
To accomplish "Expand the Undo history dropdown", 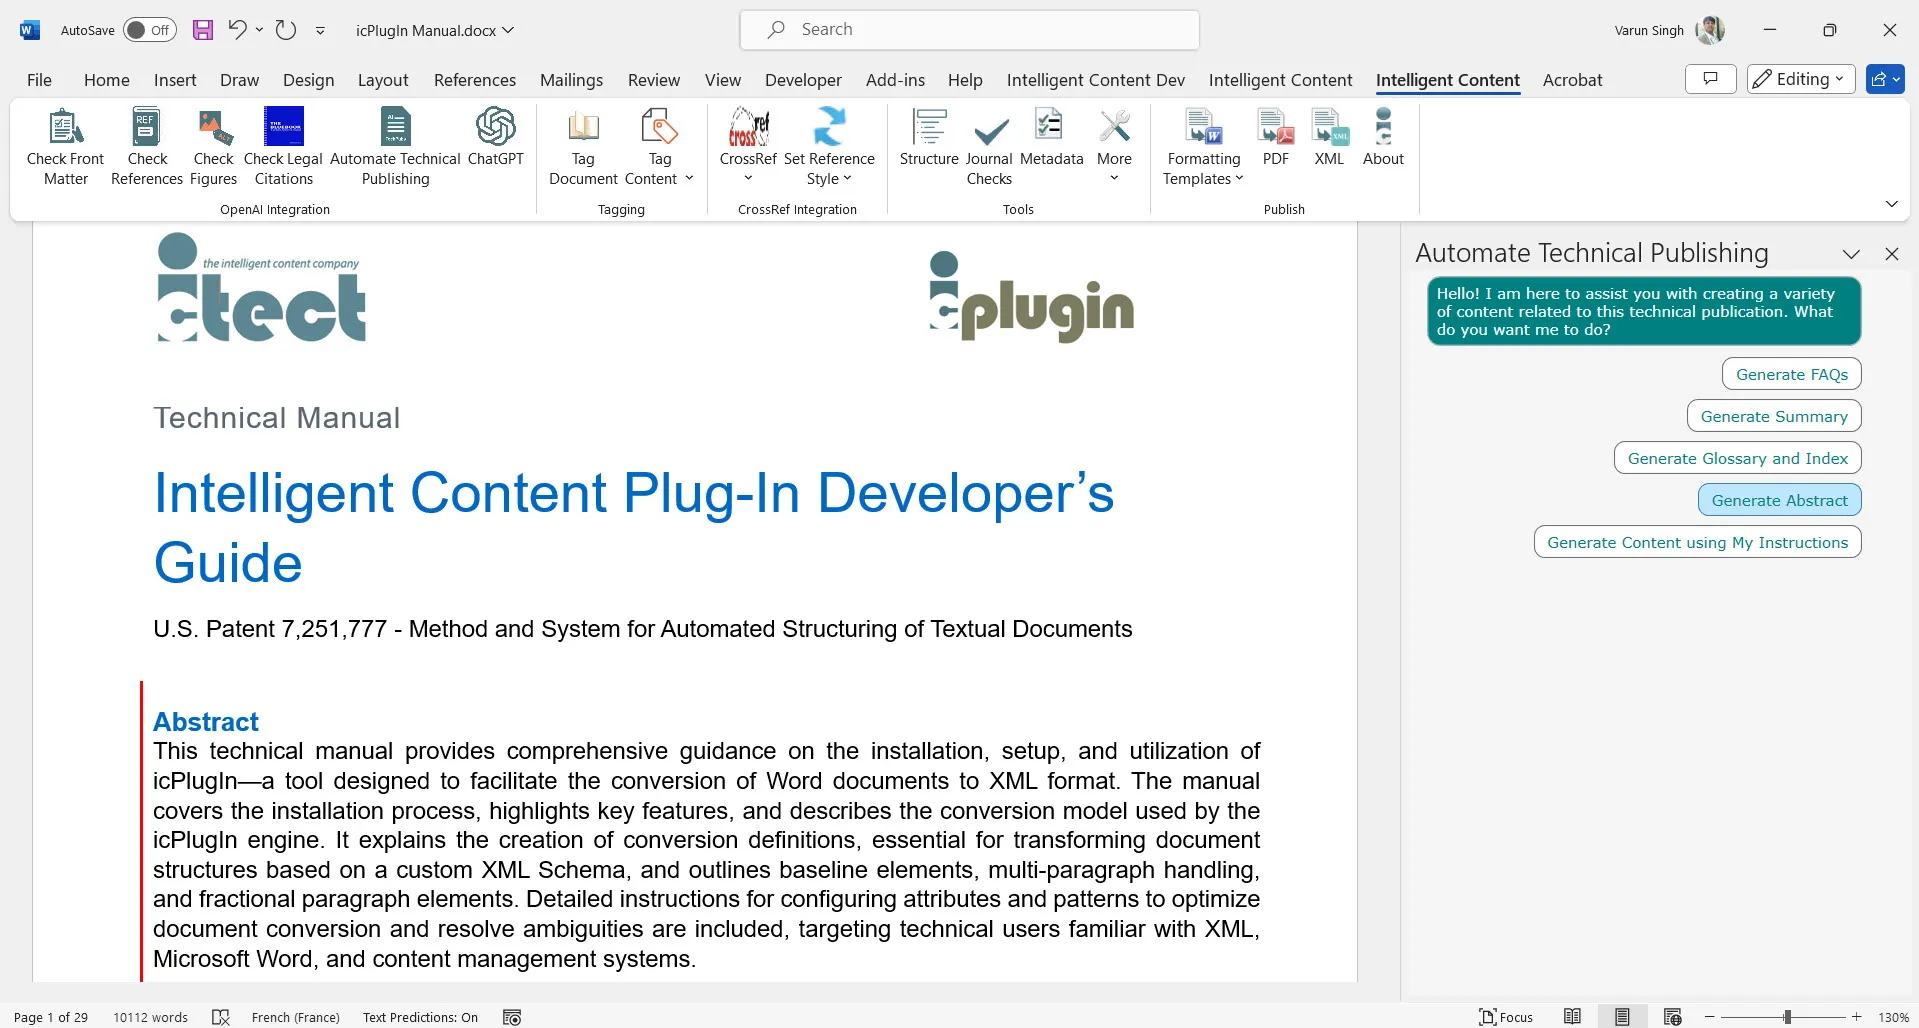I will coord(259,30).
